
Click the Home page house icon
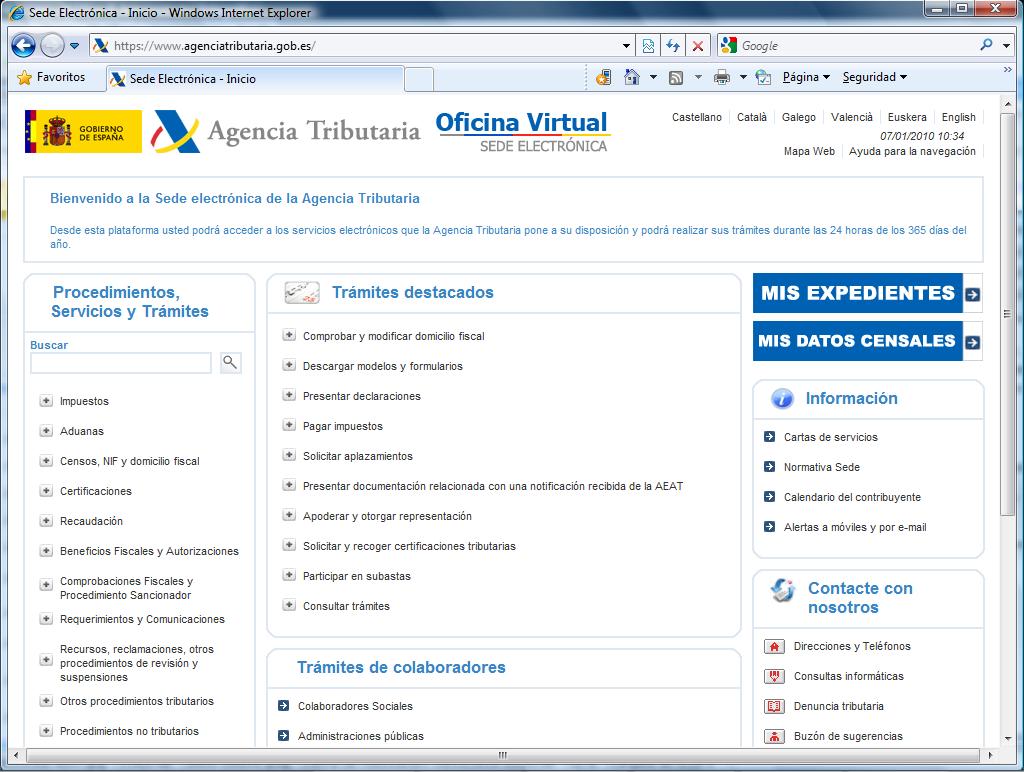[x=632, y=77]
